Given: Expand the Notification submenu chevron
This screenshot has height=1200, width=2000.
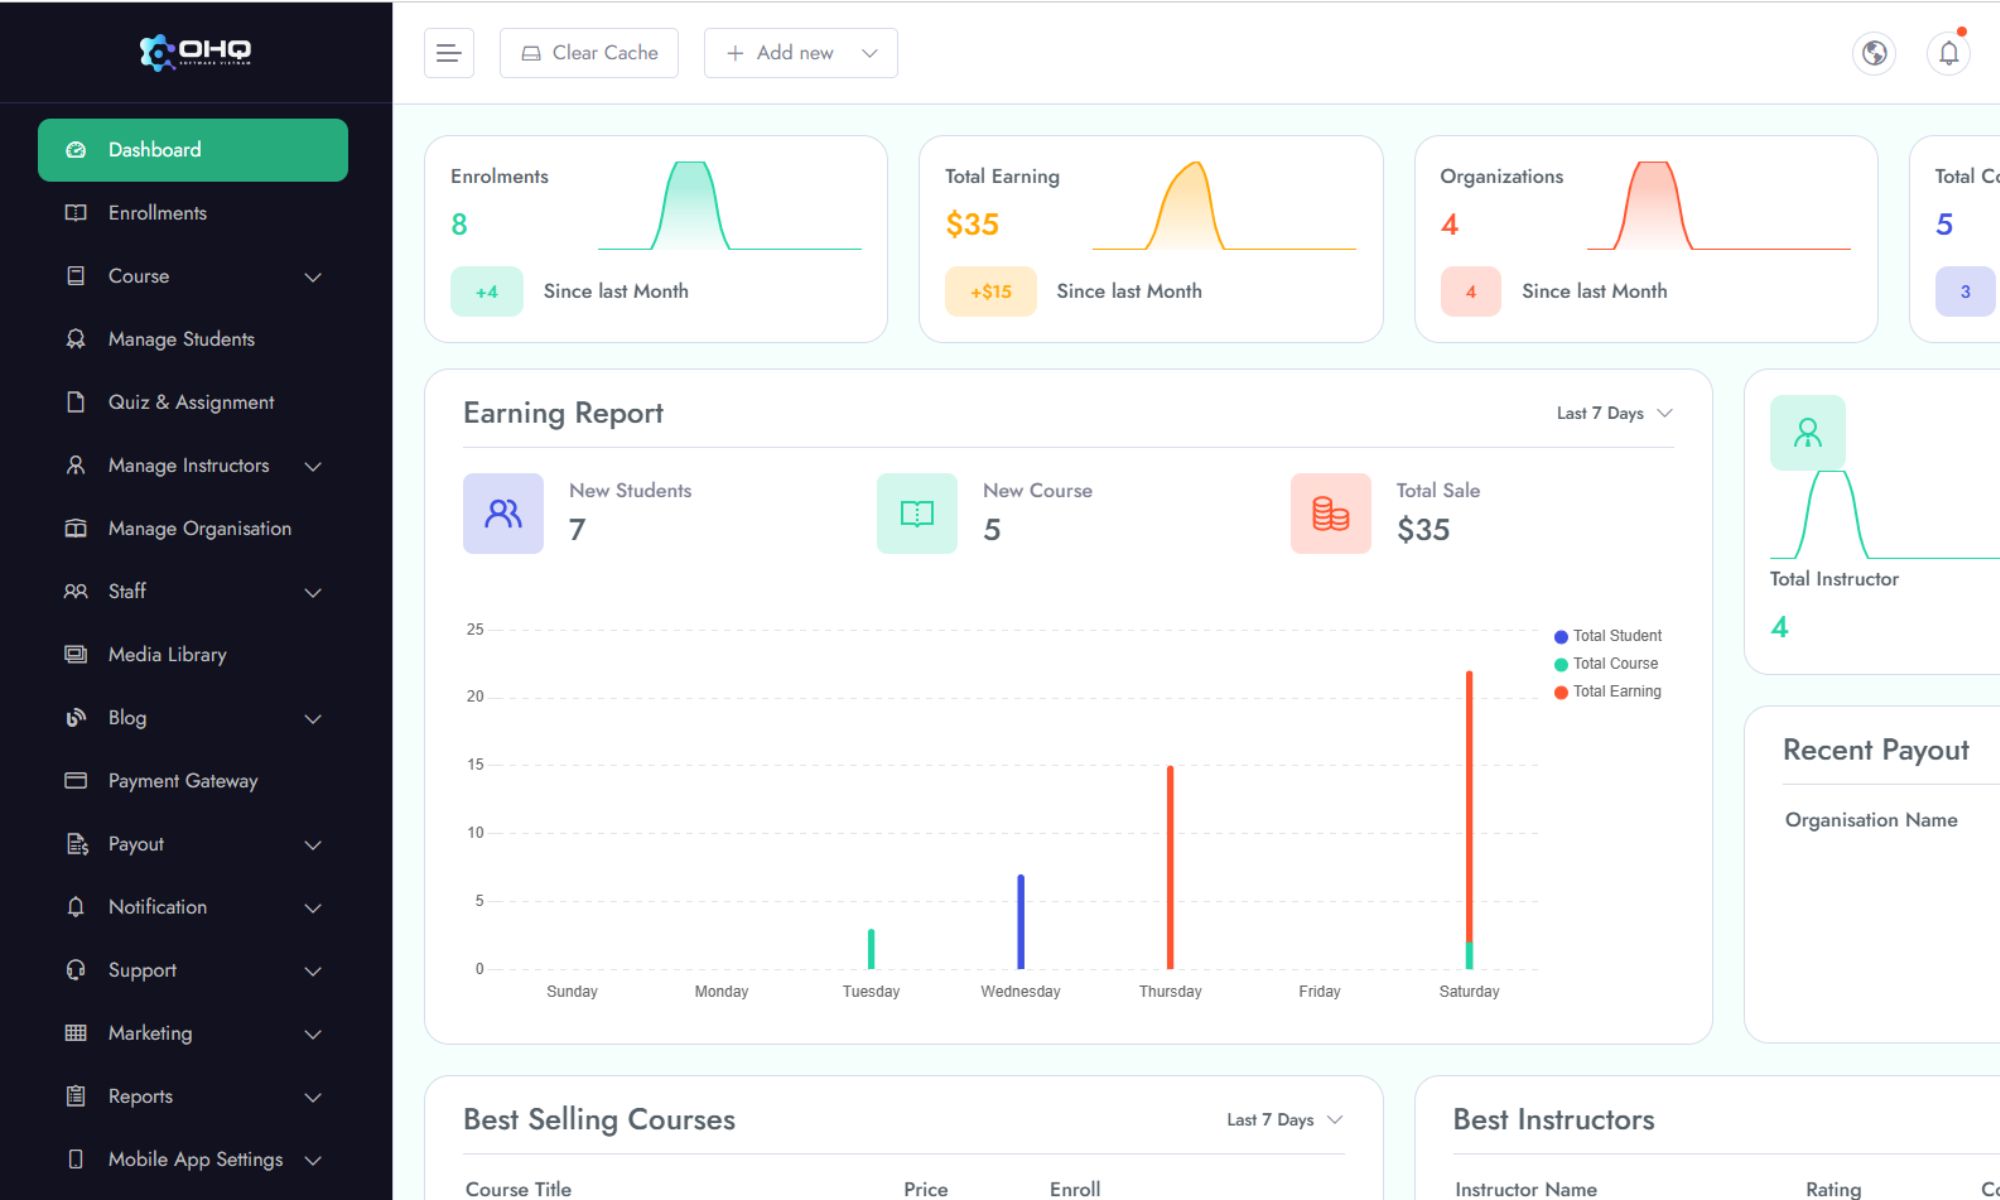Looking at the screenshot, I should tap(313, 908).
